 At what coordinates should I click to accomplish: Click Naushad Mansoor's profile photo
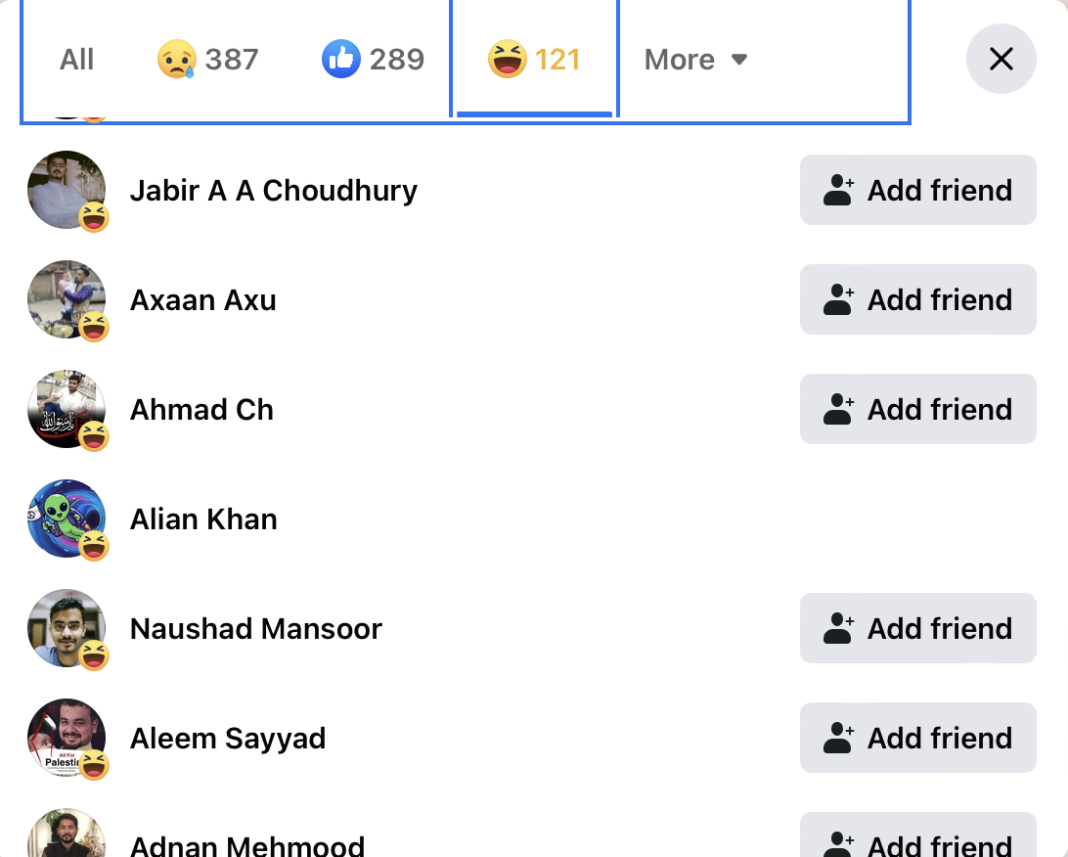point(66,628)
